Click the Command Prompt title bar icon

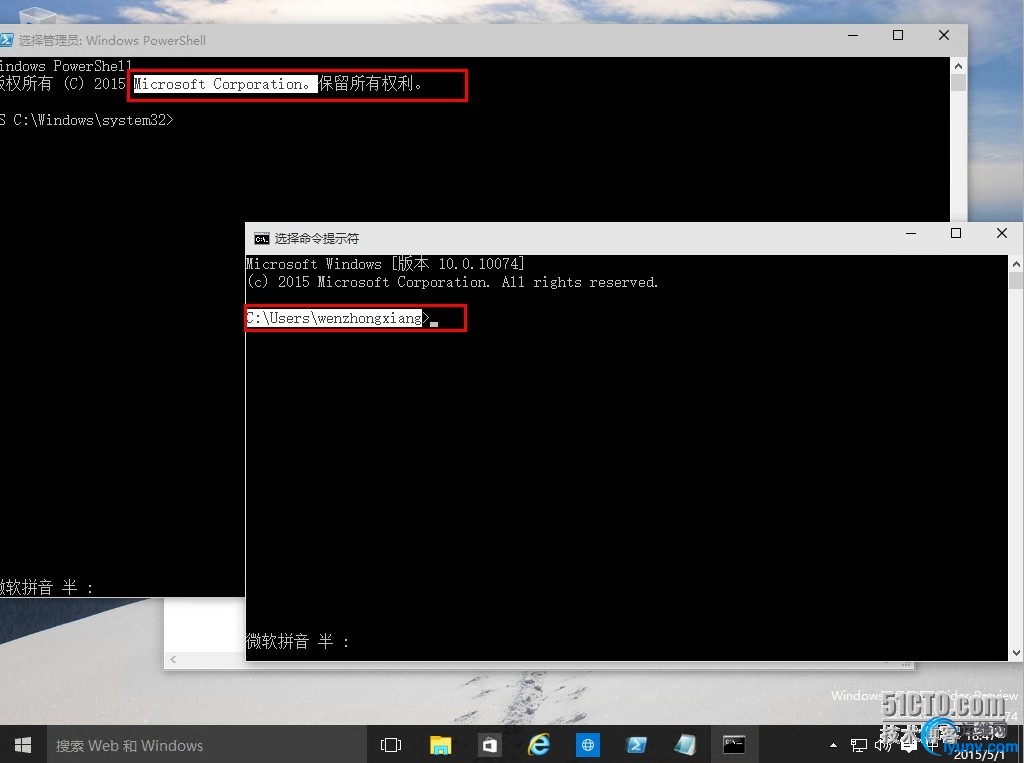pyautogui.click(x=262, y=238)
